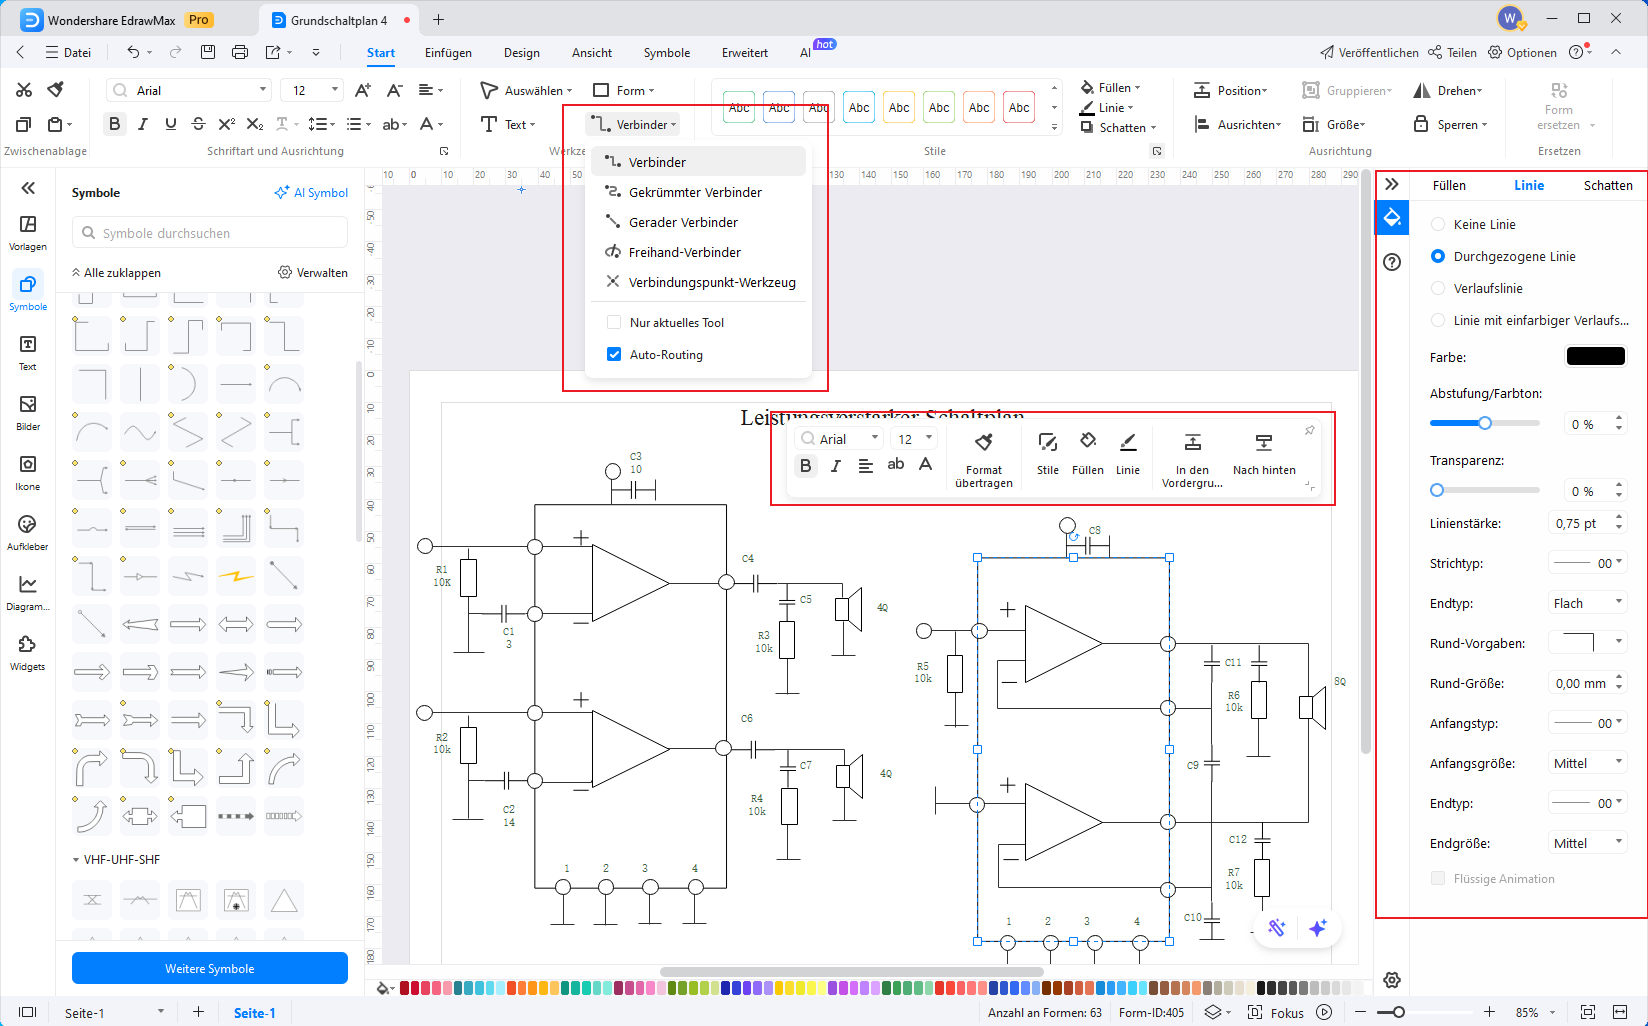Click the Abstufung/Farbton slider handle
The height and width of the screenshot is (1026, 1648).
(x=1485, y=423)
